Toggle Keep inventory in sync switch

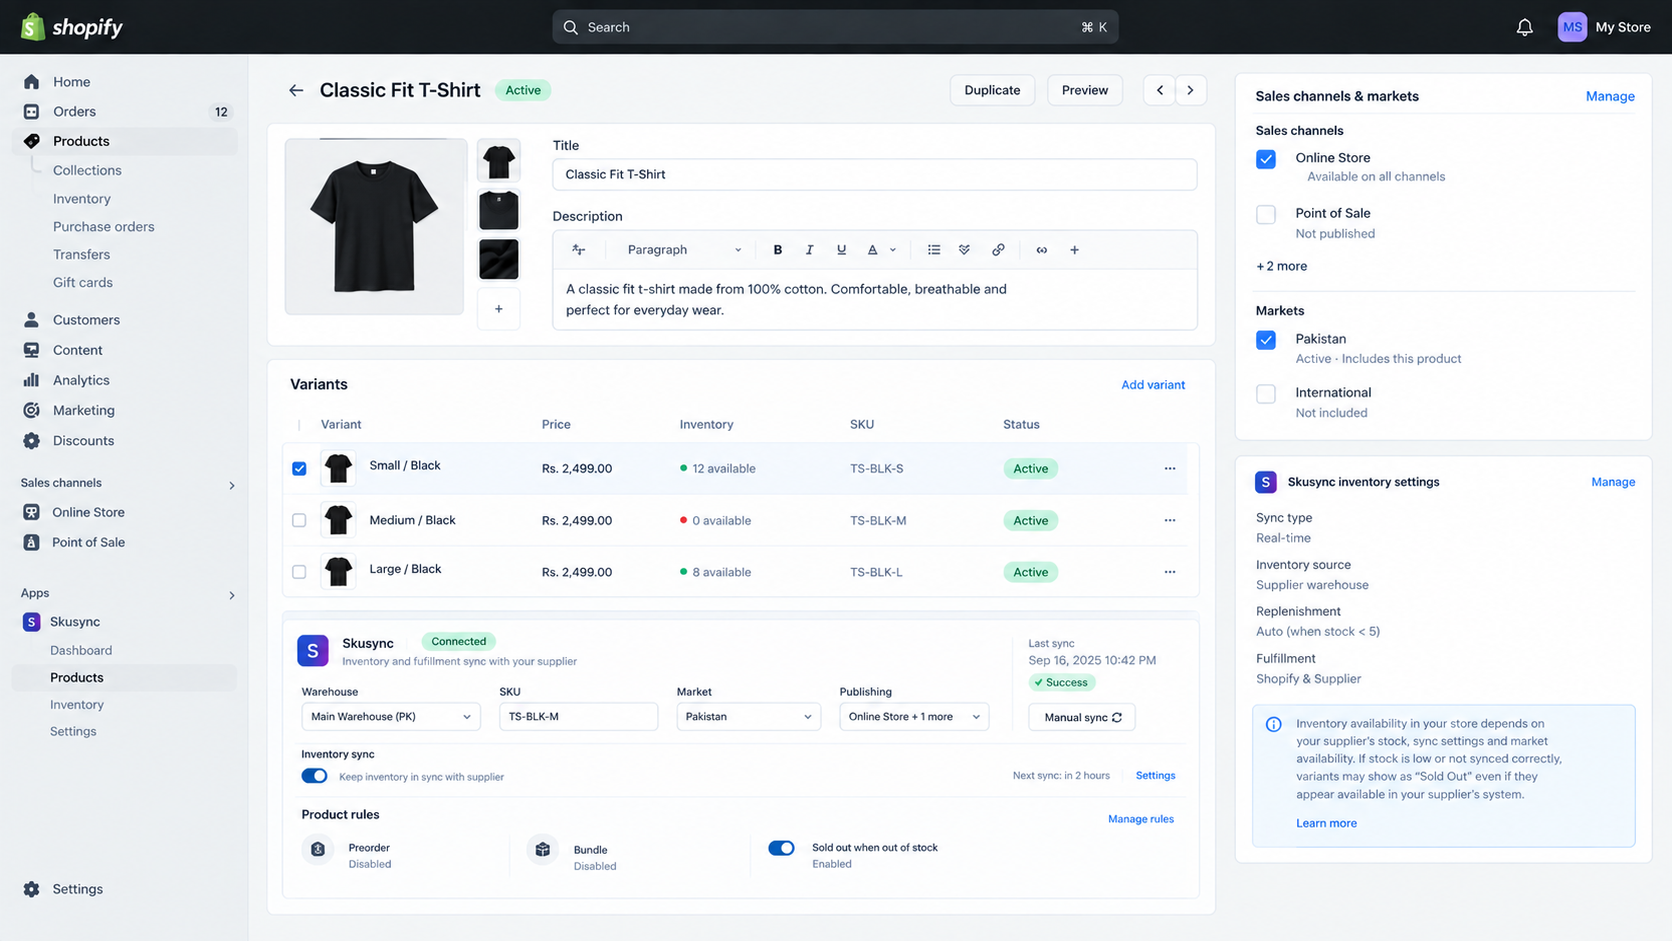point(314,776)
